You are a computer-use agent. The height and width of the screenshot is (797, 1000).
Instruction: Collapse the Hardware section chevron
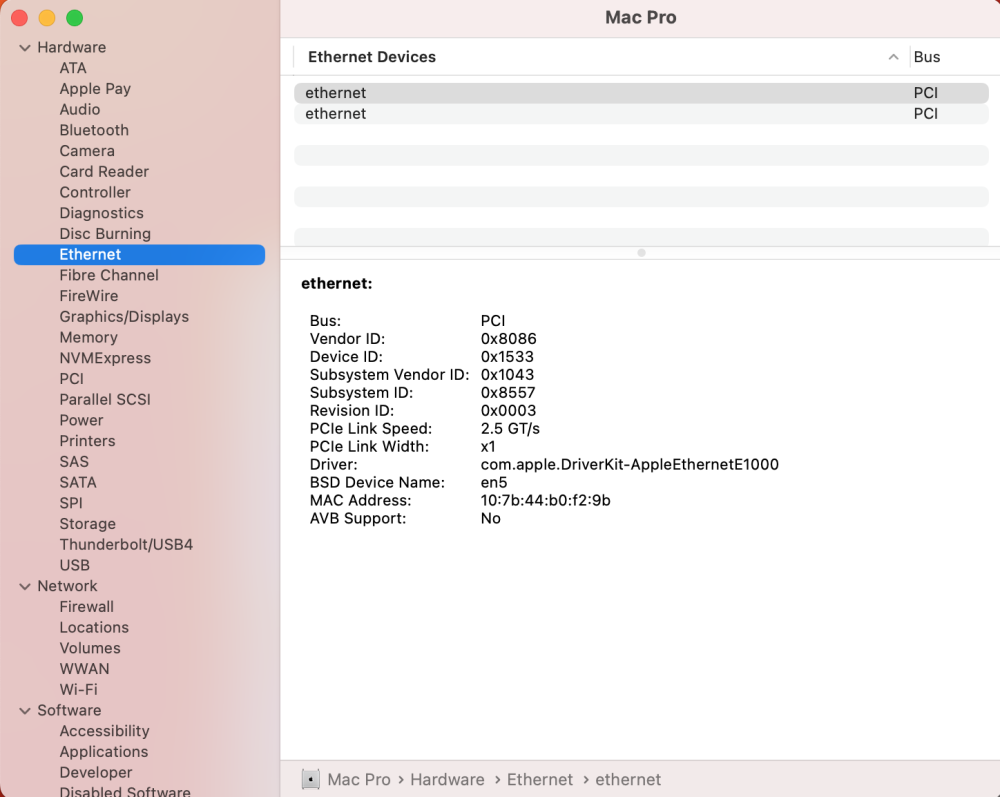(25, 48)
